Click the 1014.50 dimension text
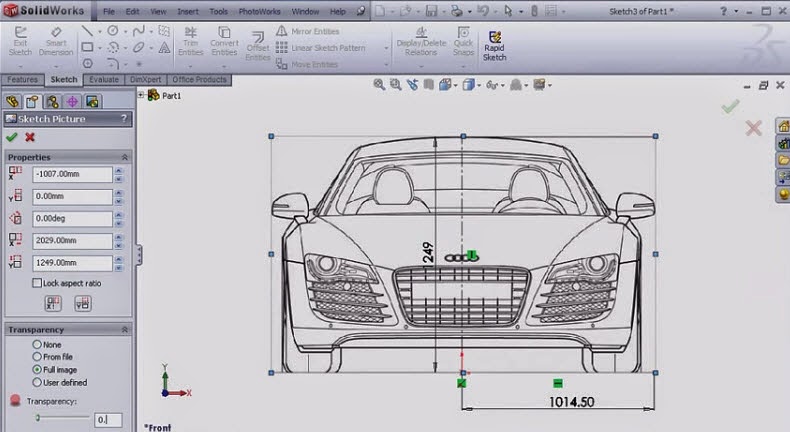The height and width of the screenshot is (432, 790). click(x=571, y=402)
